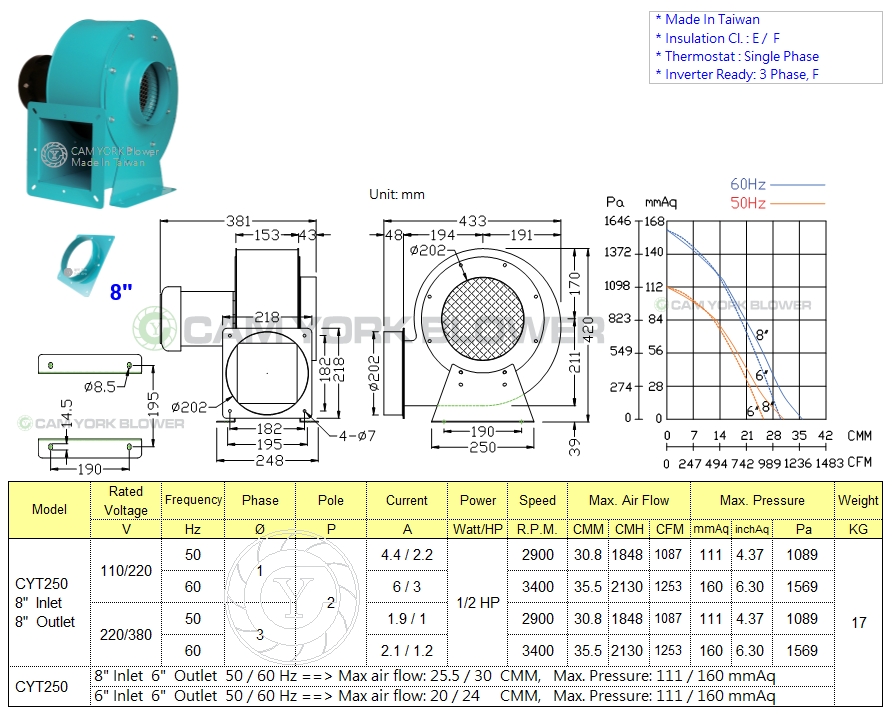Click the 'Unit: mm' label
893x717 pixels.
(397, 195)
